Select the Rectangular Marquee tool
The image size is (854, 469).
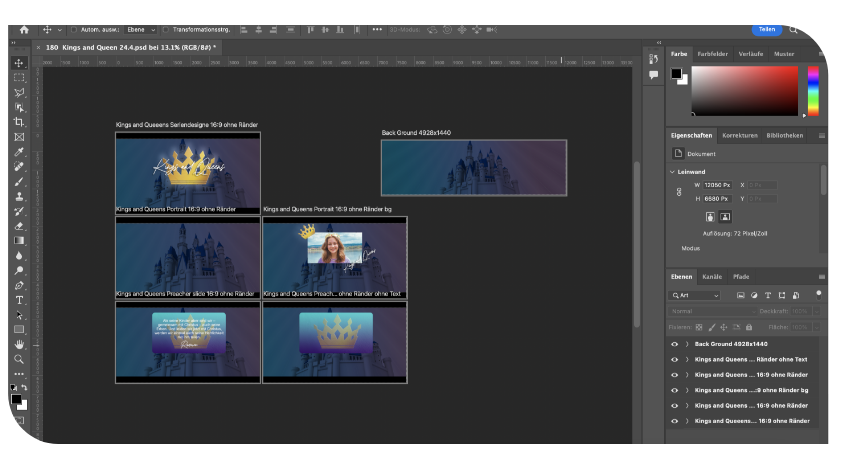pos(19,77)
